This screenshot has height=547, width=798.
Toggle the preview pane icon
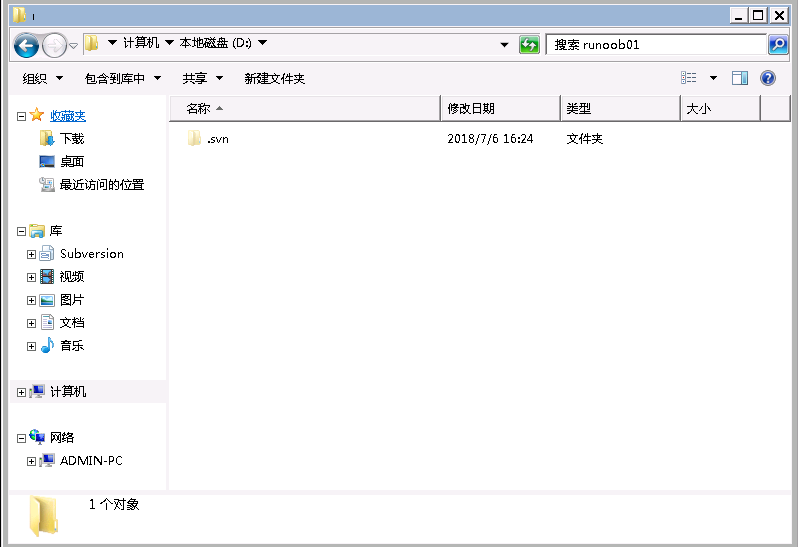pos(740,78)
